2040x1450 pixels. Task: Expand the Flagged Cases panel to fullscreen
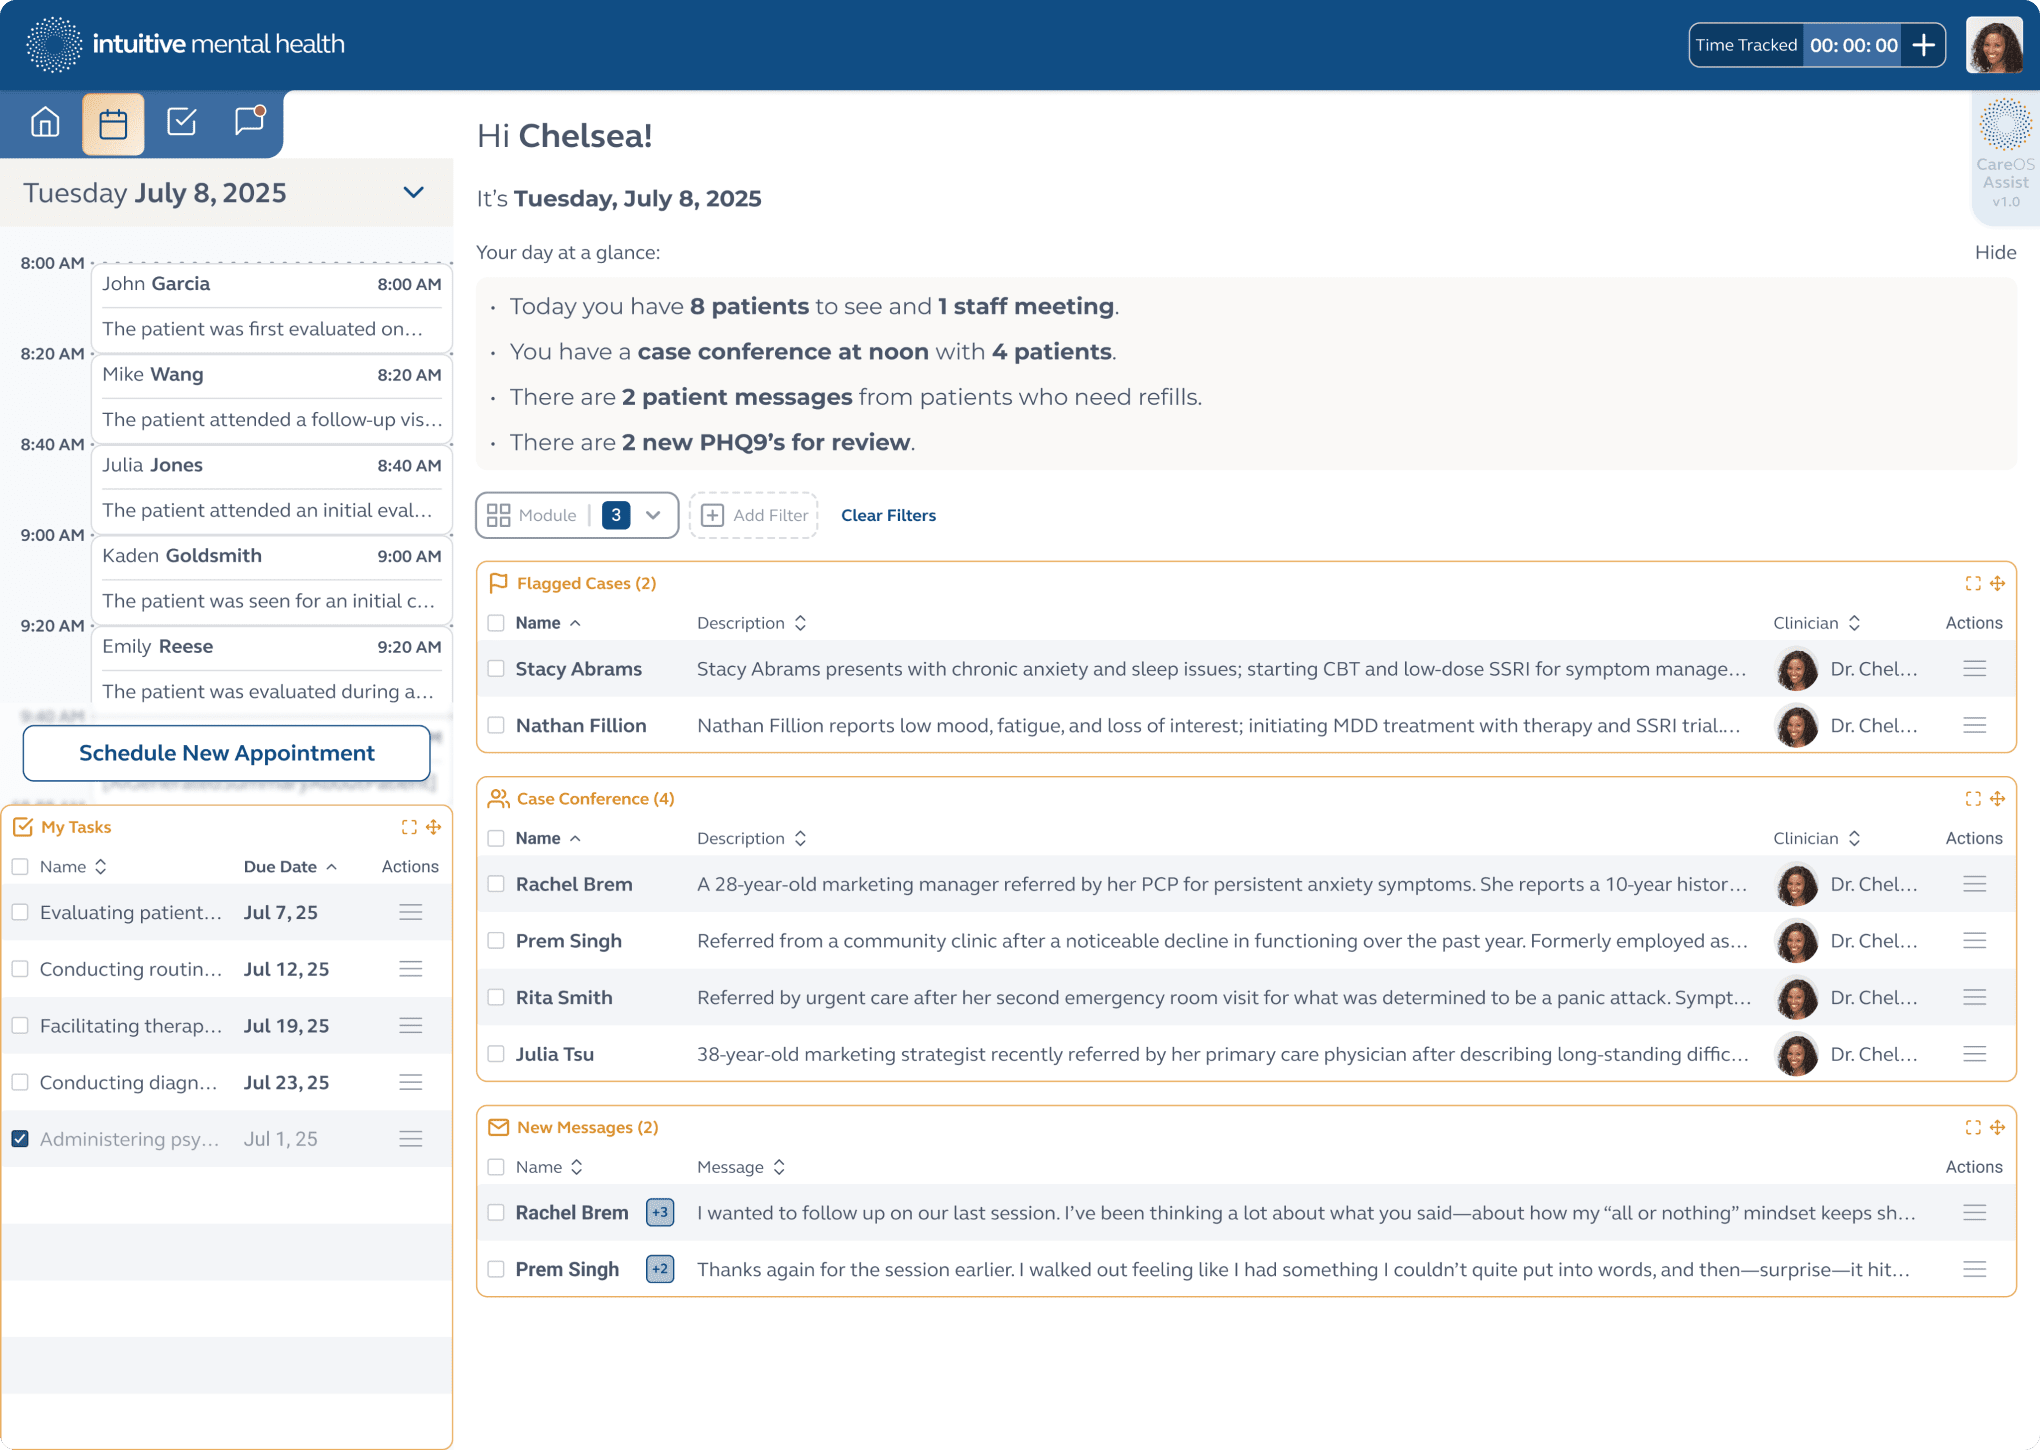(1973, 583)
